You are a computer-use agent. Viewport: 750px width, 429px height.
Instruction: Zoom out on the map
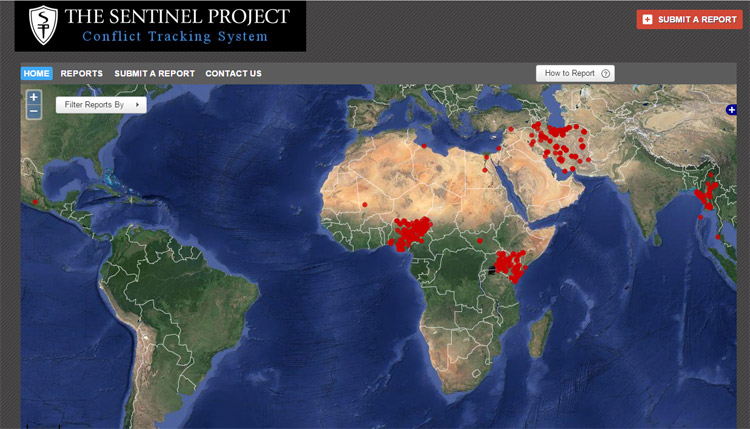click(x=34, y=111)
